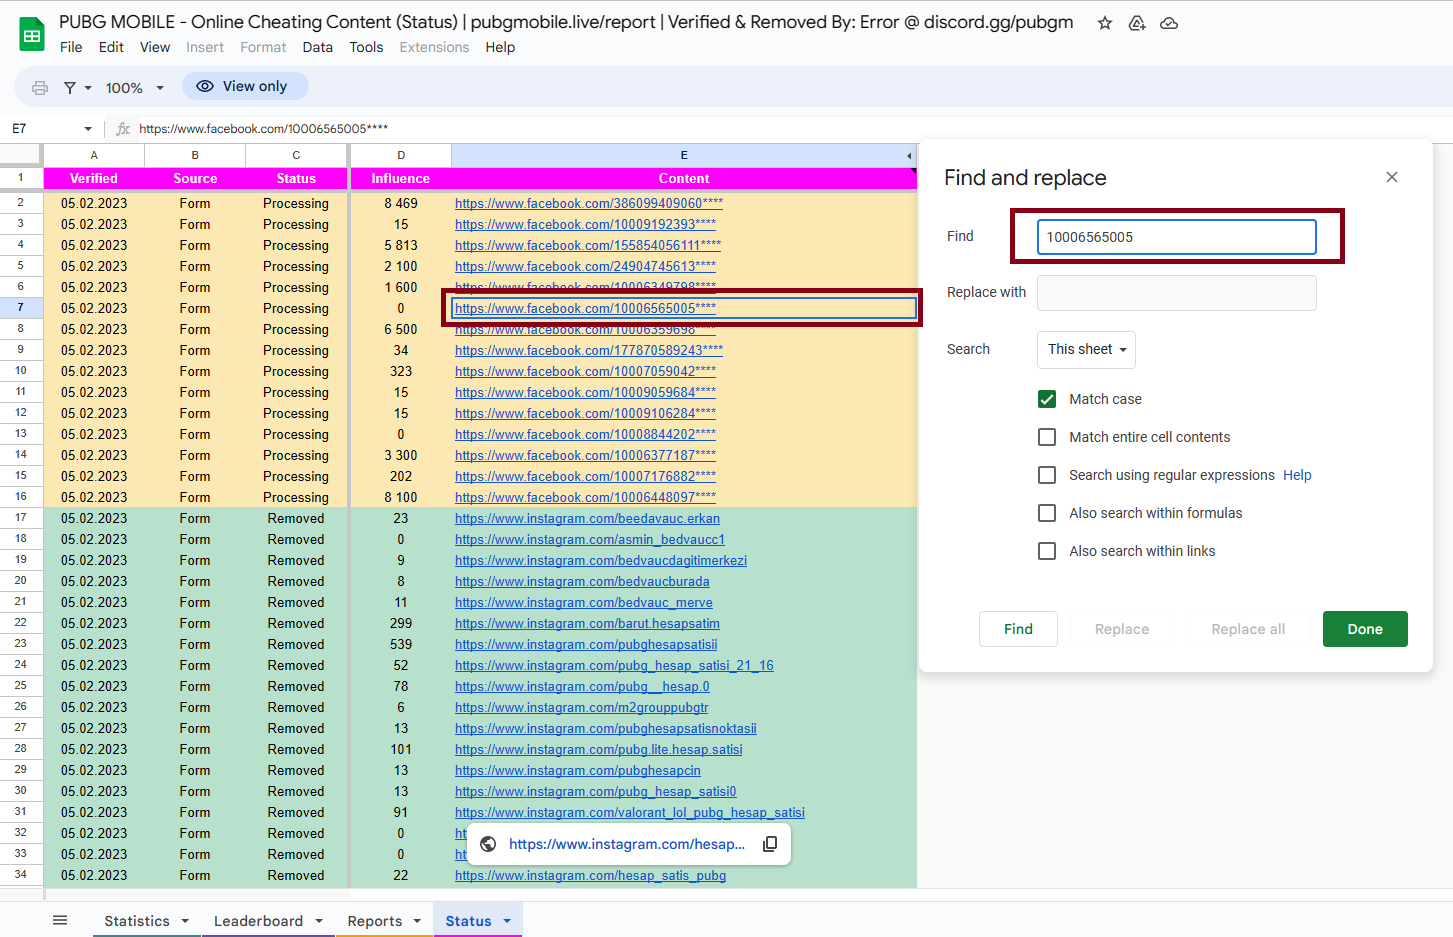Click the globe icon in link preview
1453x937 pixels.
point(488,843)
